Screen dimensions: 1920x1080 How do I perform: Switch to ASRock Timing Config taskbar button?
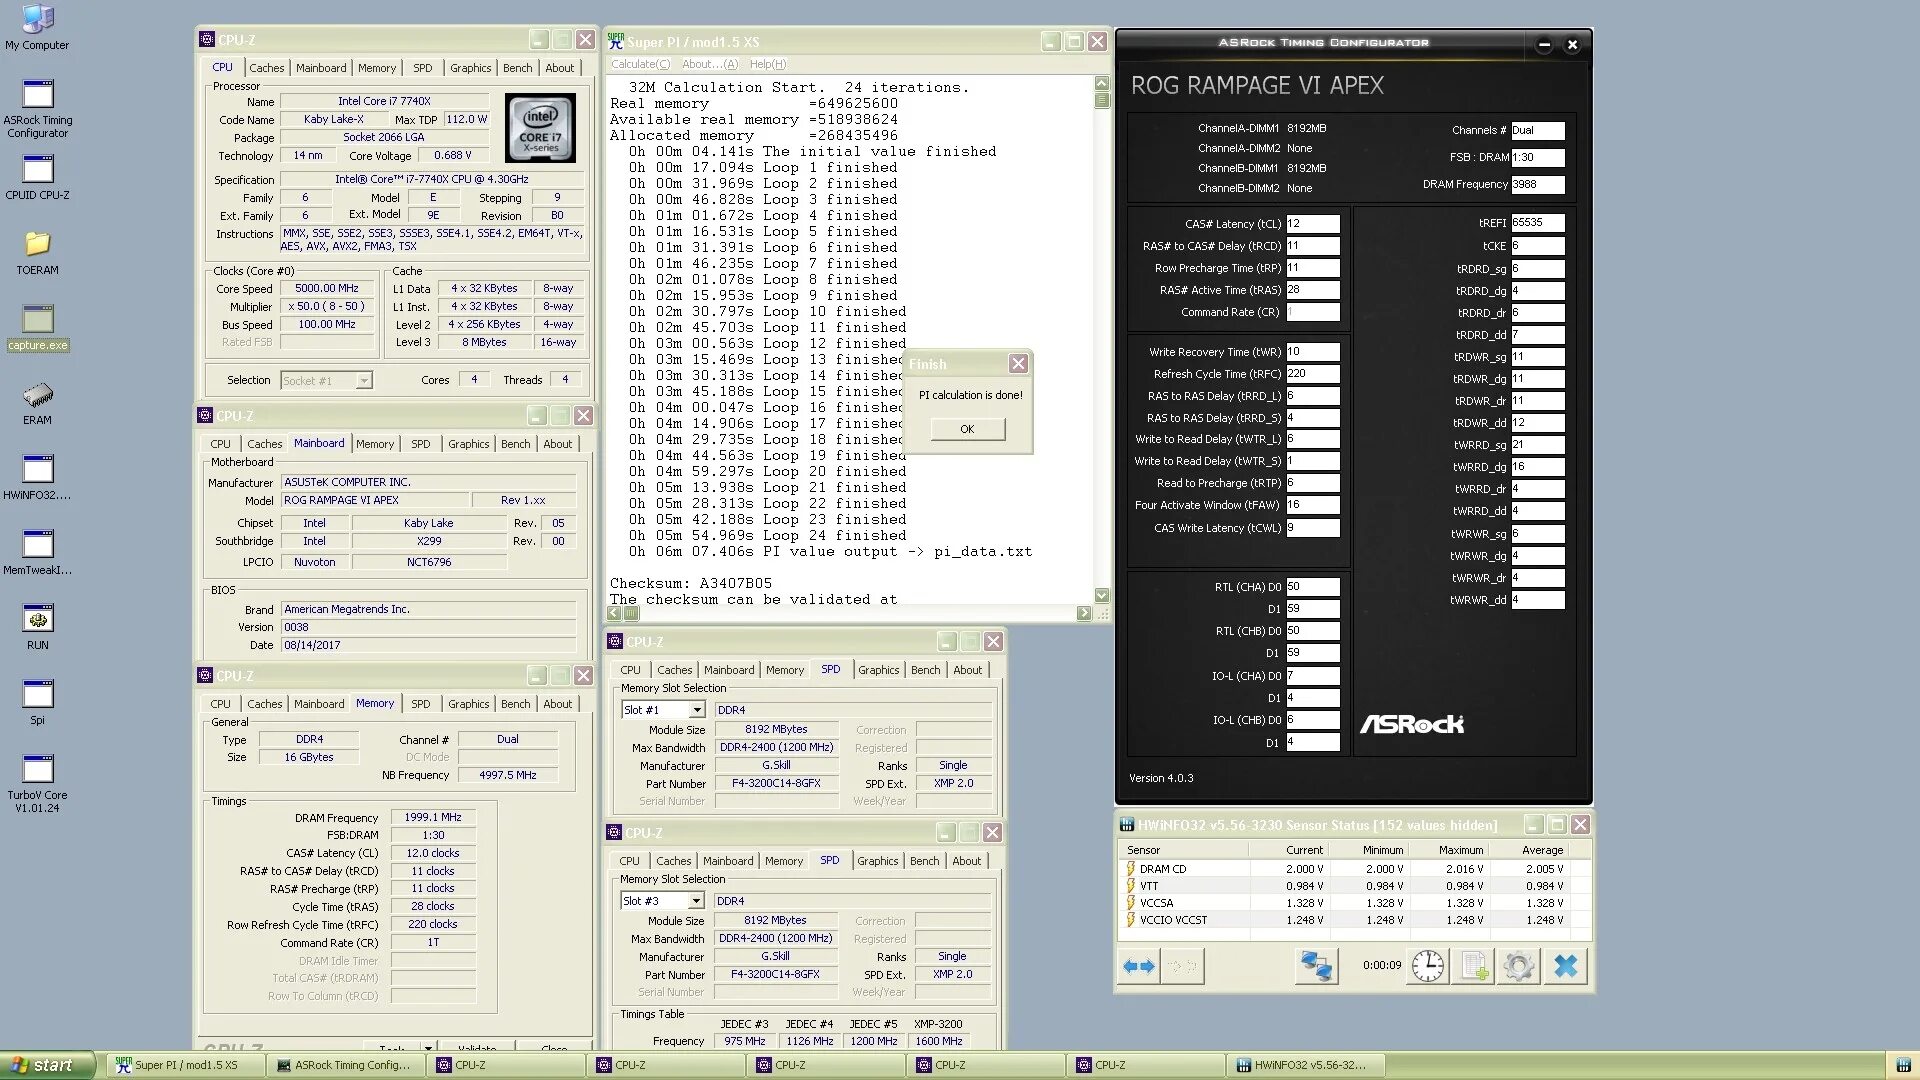(348, 1065)
